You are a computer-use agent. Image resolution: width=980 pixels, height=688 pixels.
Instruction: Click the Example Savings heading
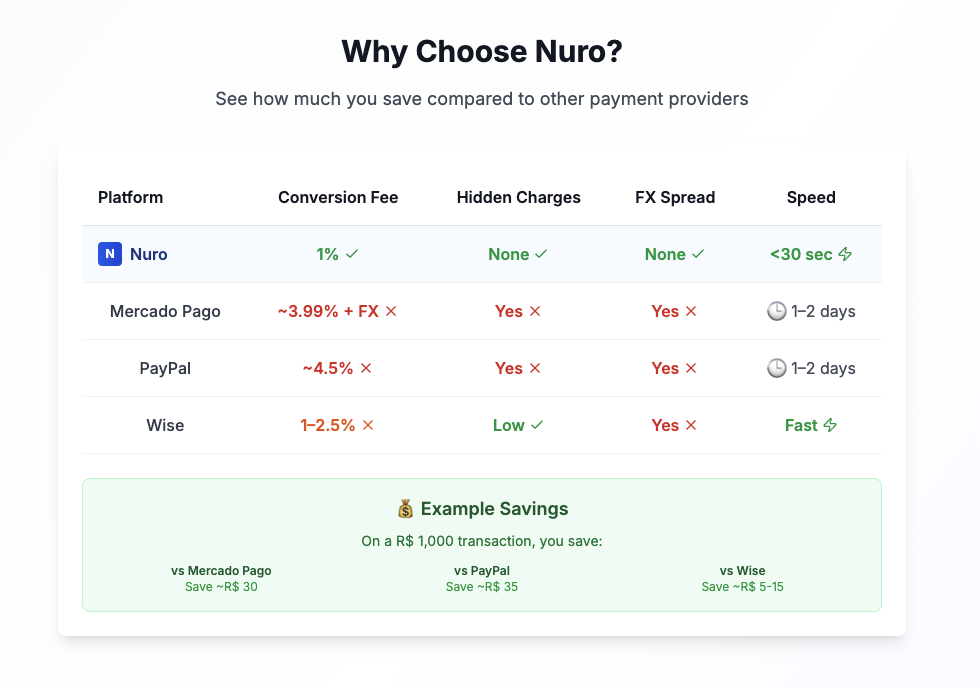pyautogui.click(x=494, y=509)
